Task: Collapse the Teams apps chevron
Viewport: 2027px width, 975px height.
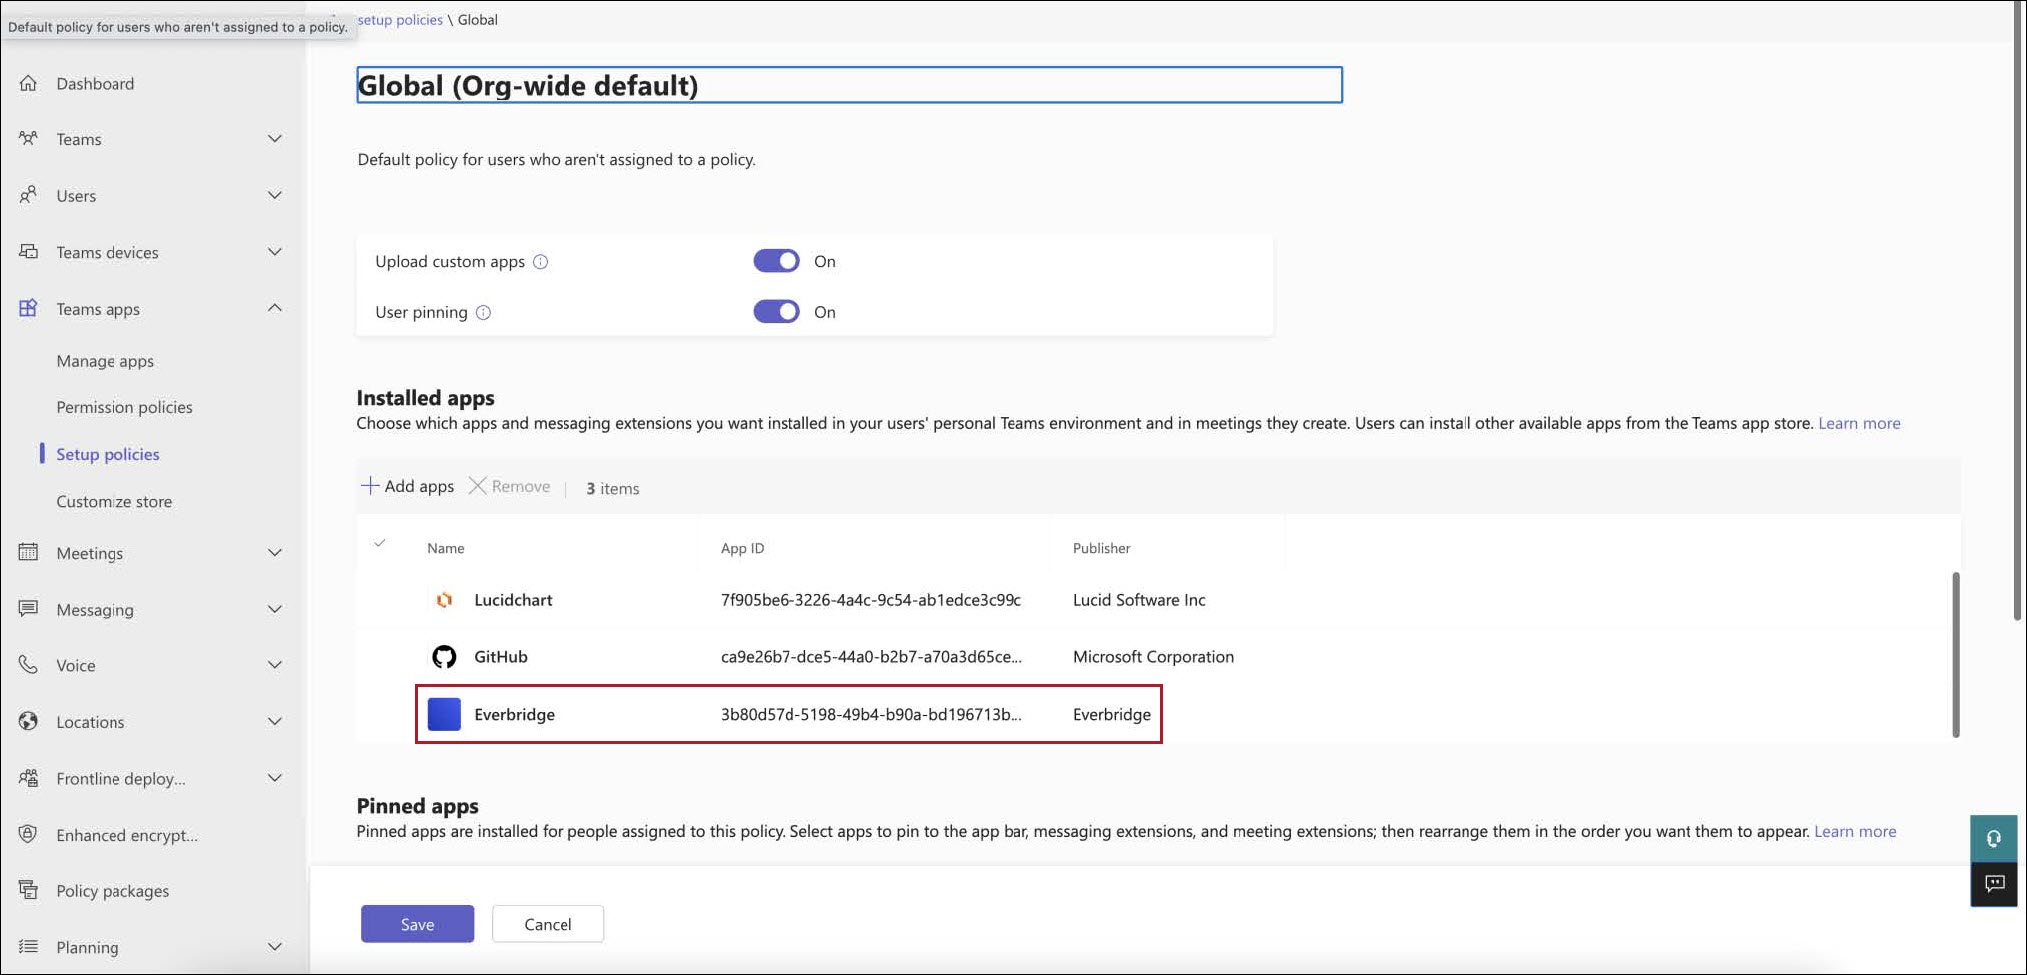Action: click(x=274, y=308)
